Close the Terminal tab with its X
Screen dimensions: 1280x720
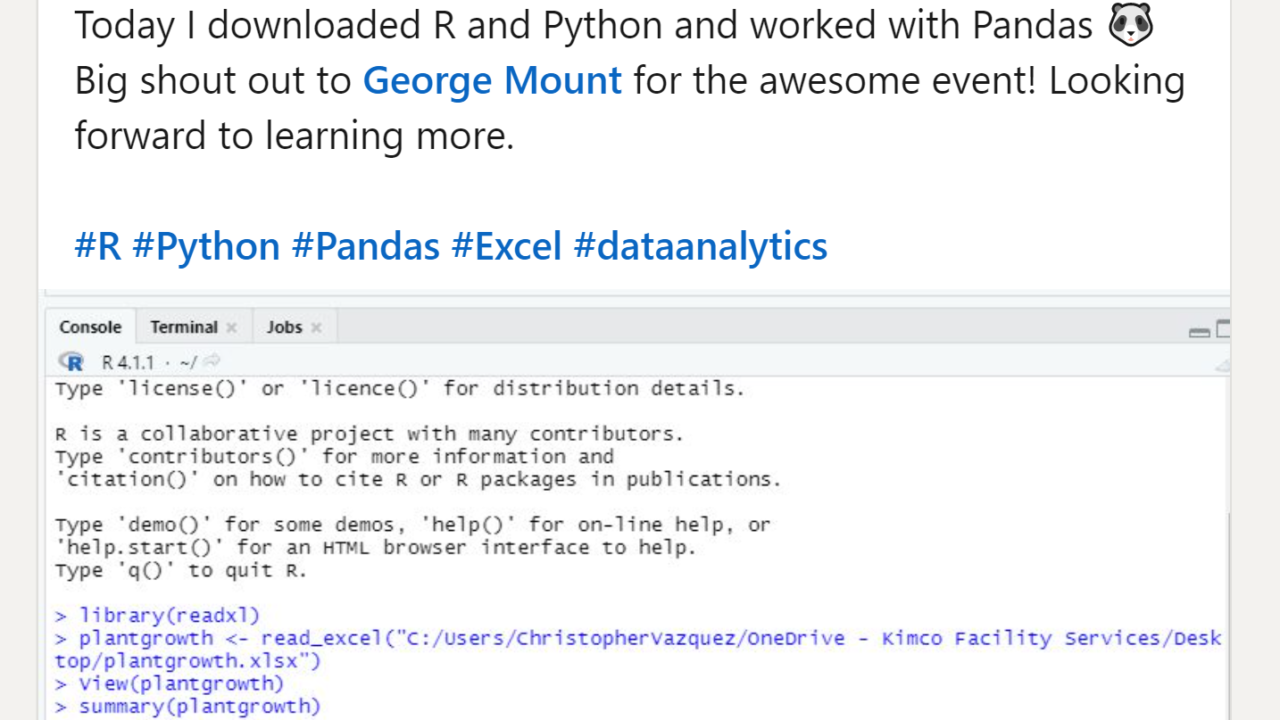coord(232,328)
